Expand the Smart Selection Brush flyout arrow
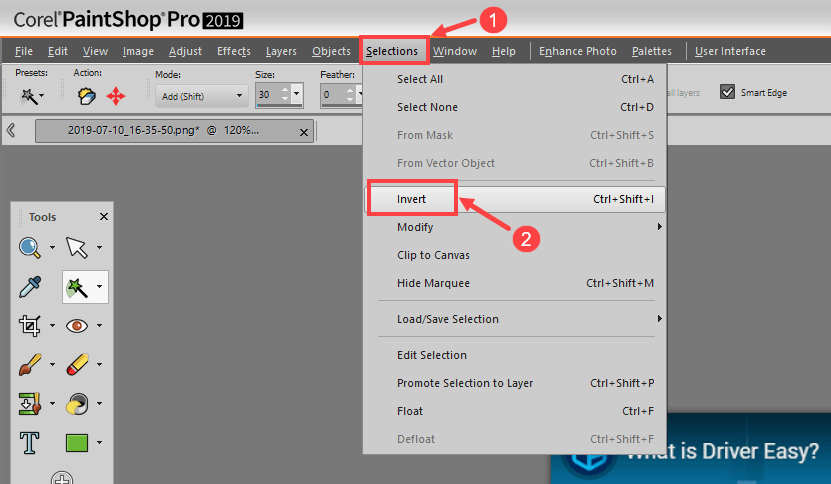The width and height of the screenshot is (831, 484). [x=99, y=287]
